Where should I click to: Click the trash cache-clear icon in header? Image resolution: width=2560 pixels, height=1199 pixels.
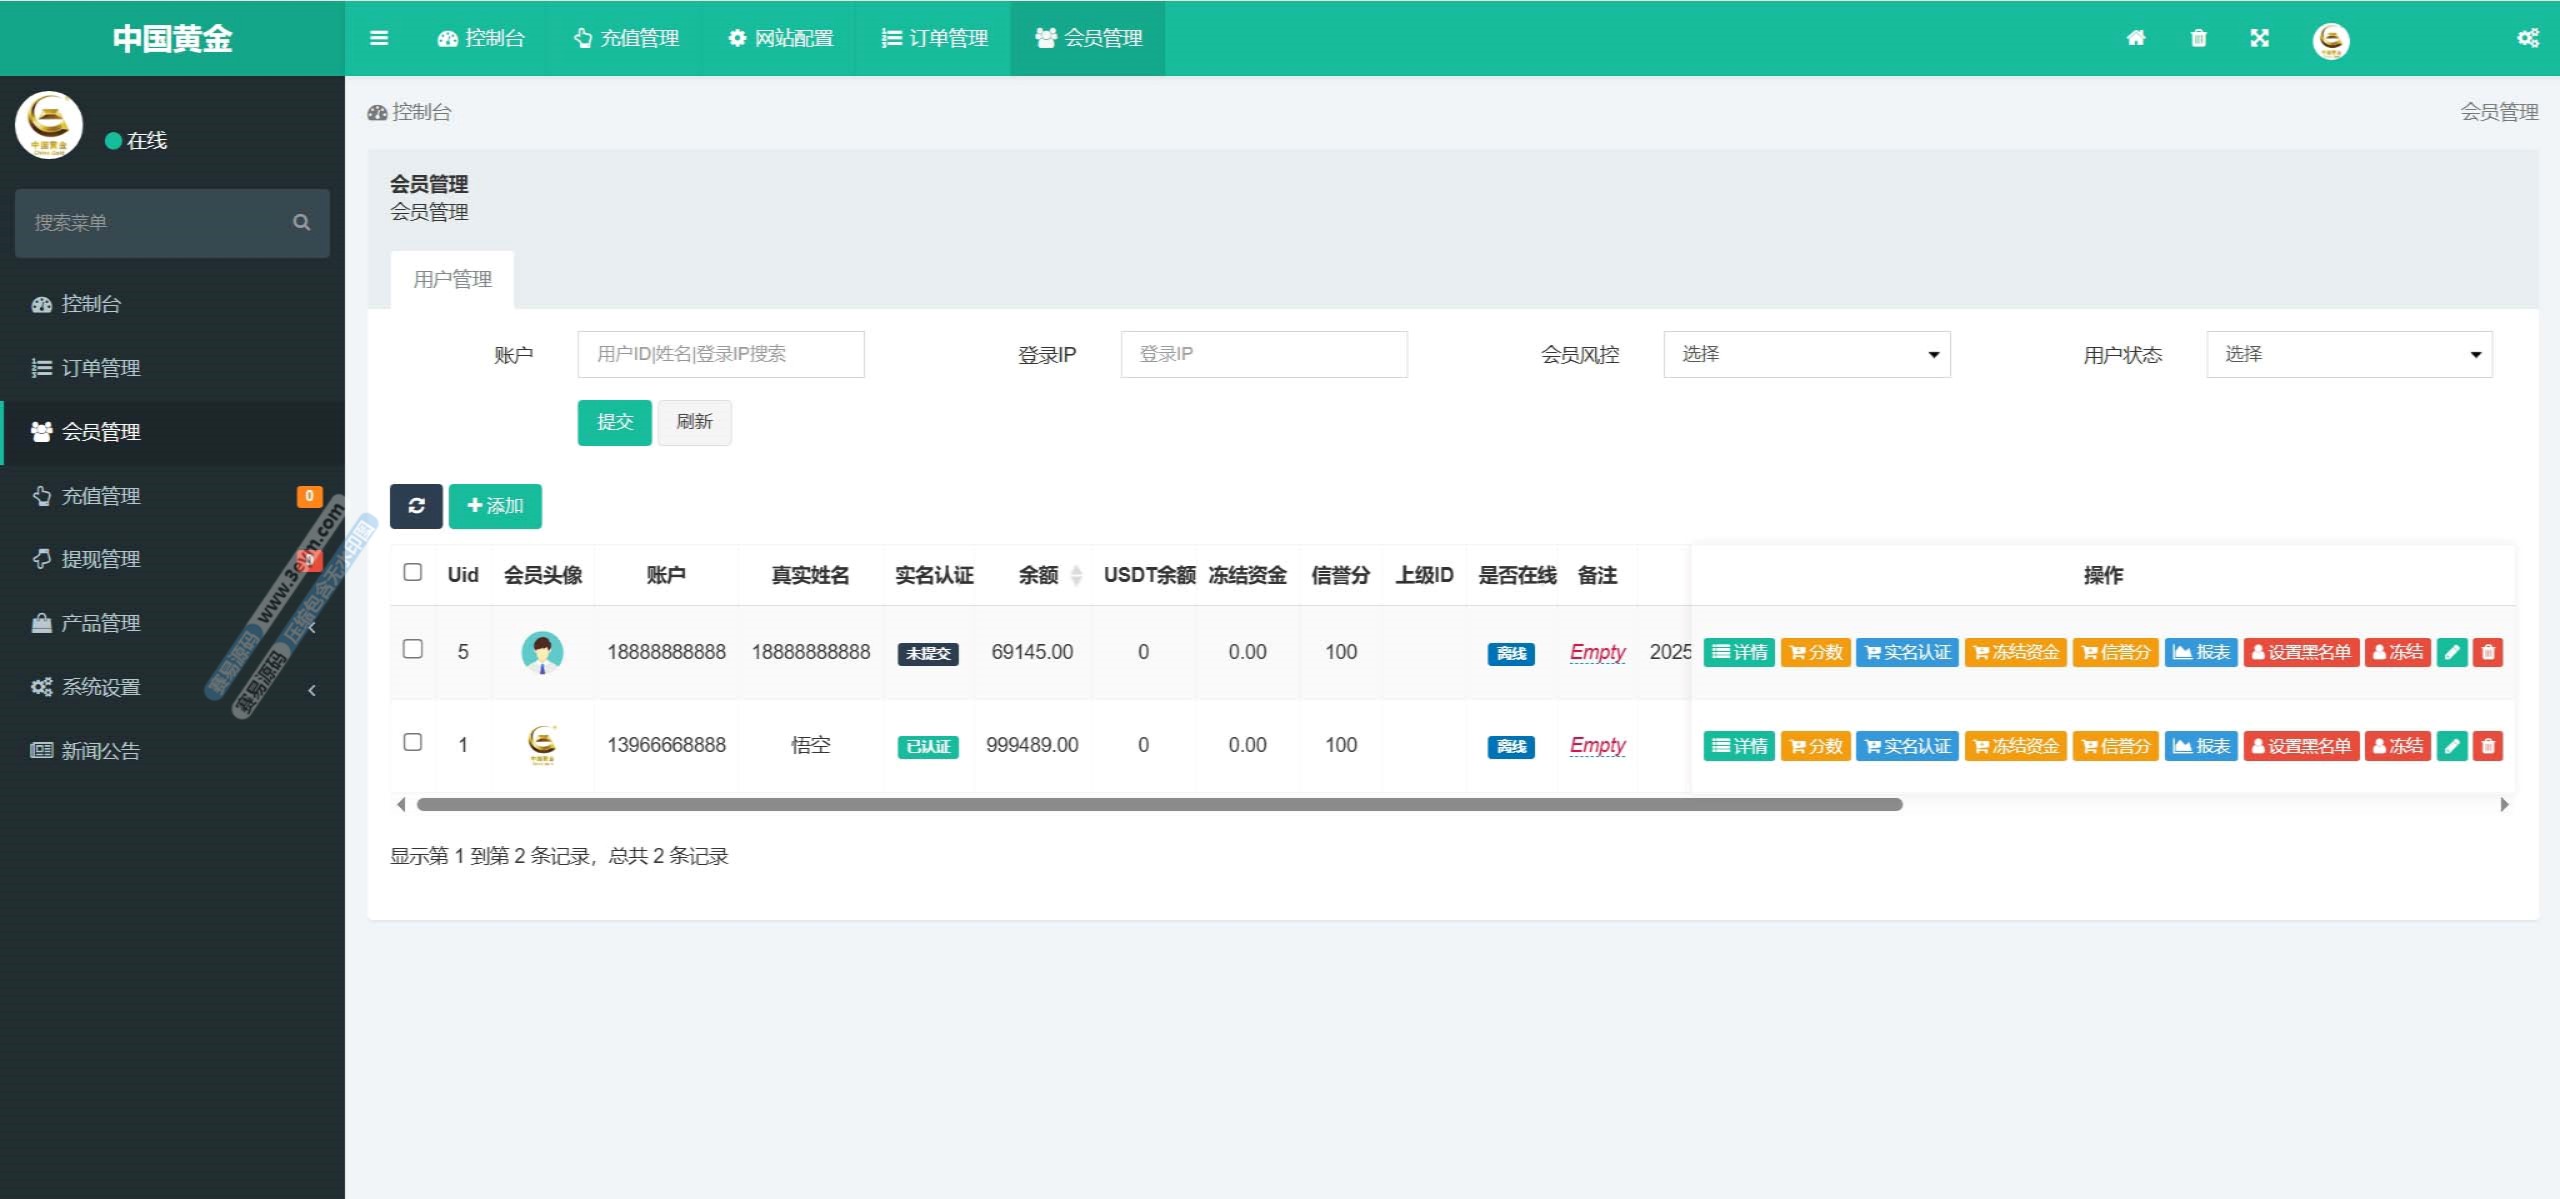click(2198, 38)
